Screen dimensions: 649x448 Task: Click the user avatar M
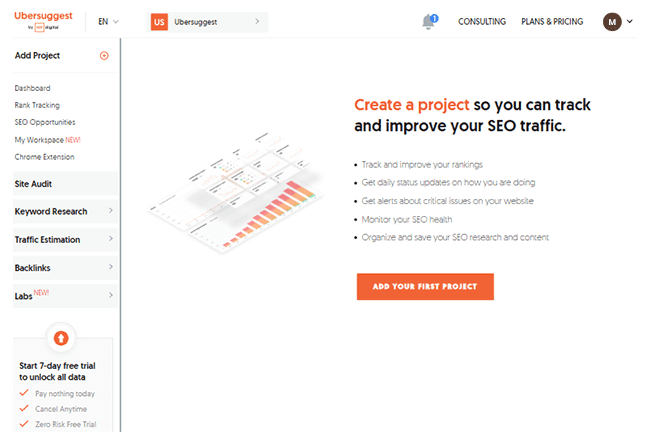click(612, 22)
